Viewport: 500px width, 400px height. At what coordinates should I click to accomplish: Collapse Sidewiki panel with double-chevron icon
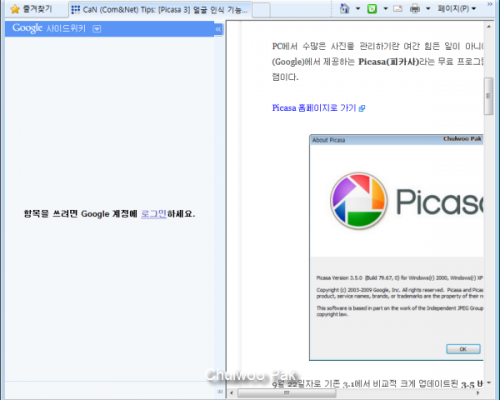click(218, 29)
